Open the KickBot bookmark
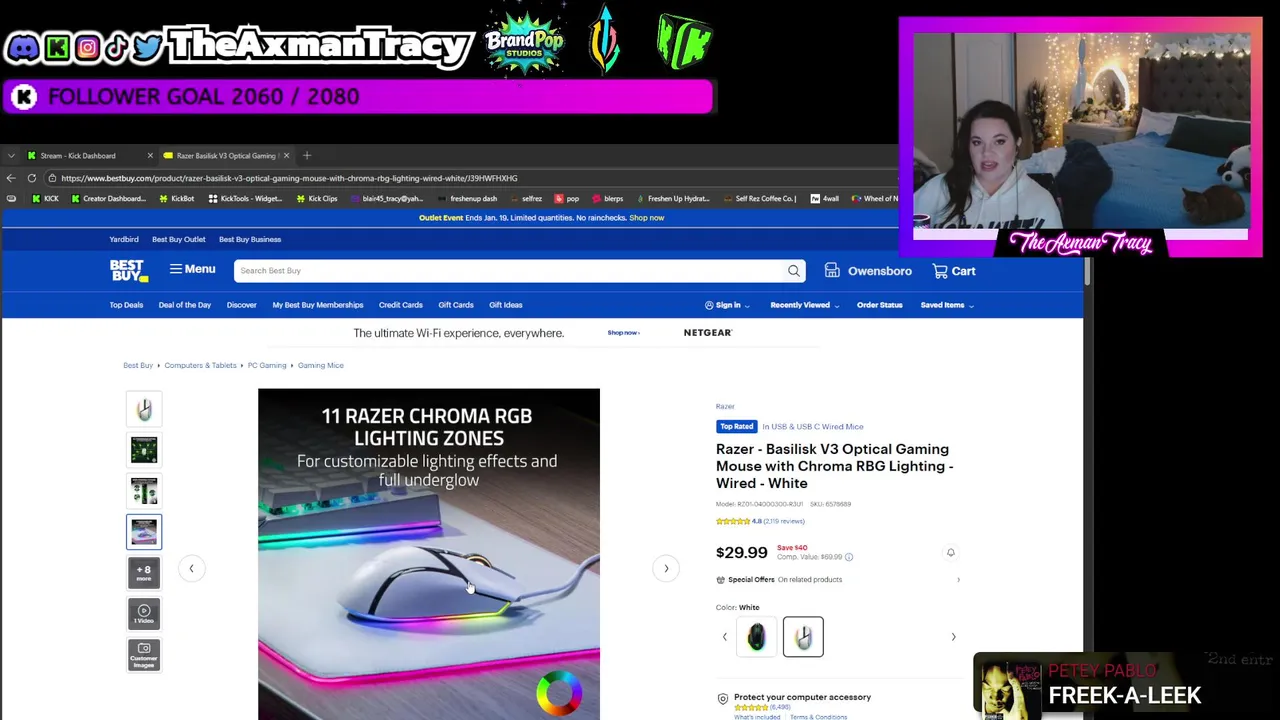 [x=176, y=198]
